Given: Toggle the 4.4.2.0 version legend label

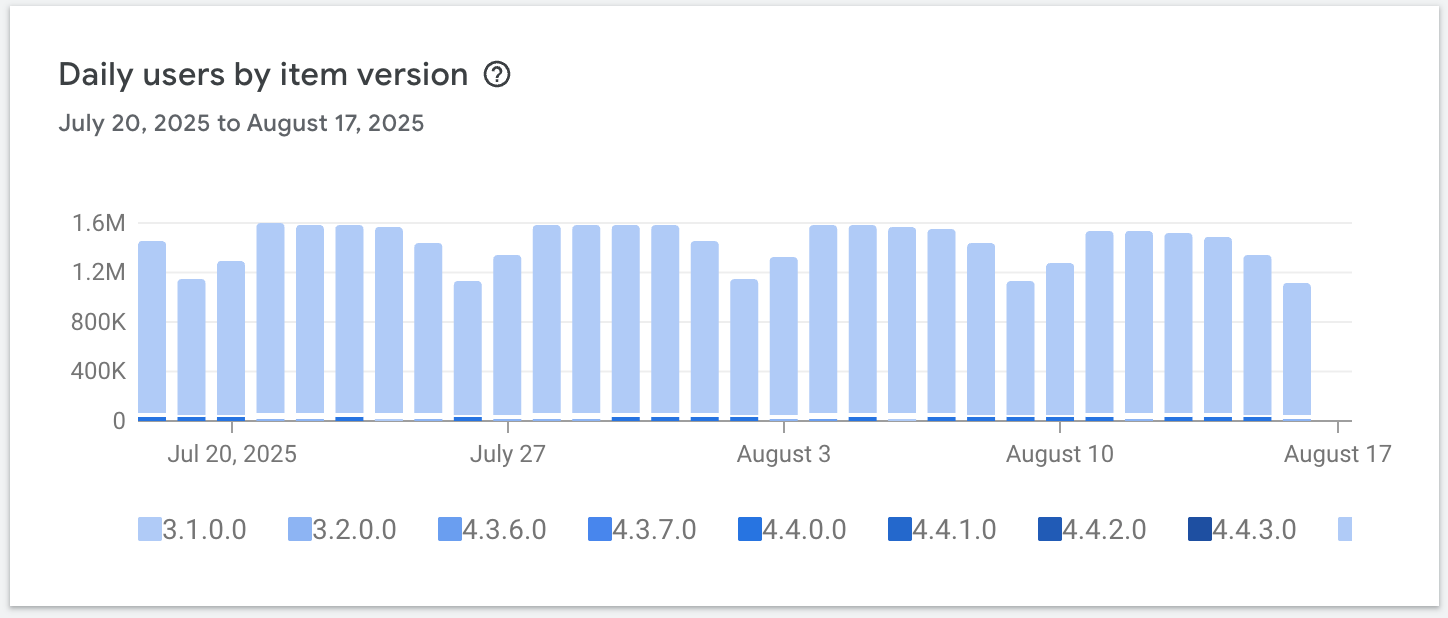Looking at the screenshot, I should [x=1104, y=529].
